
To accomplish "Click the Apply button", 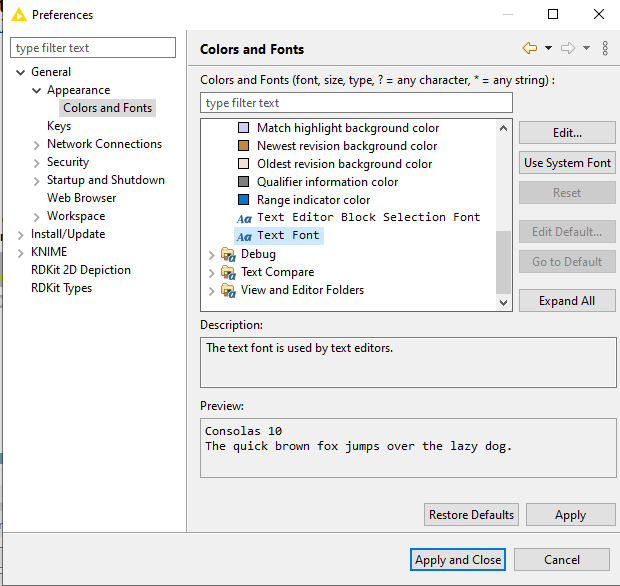I will point(571,515).
